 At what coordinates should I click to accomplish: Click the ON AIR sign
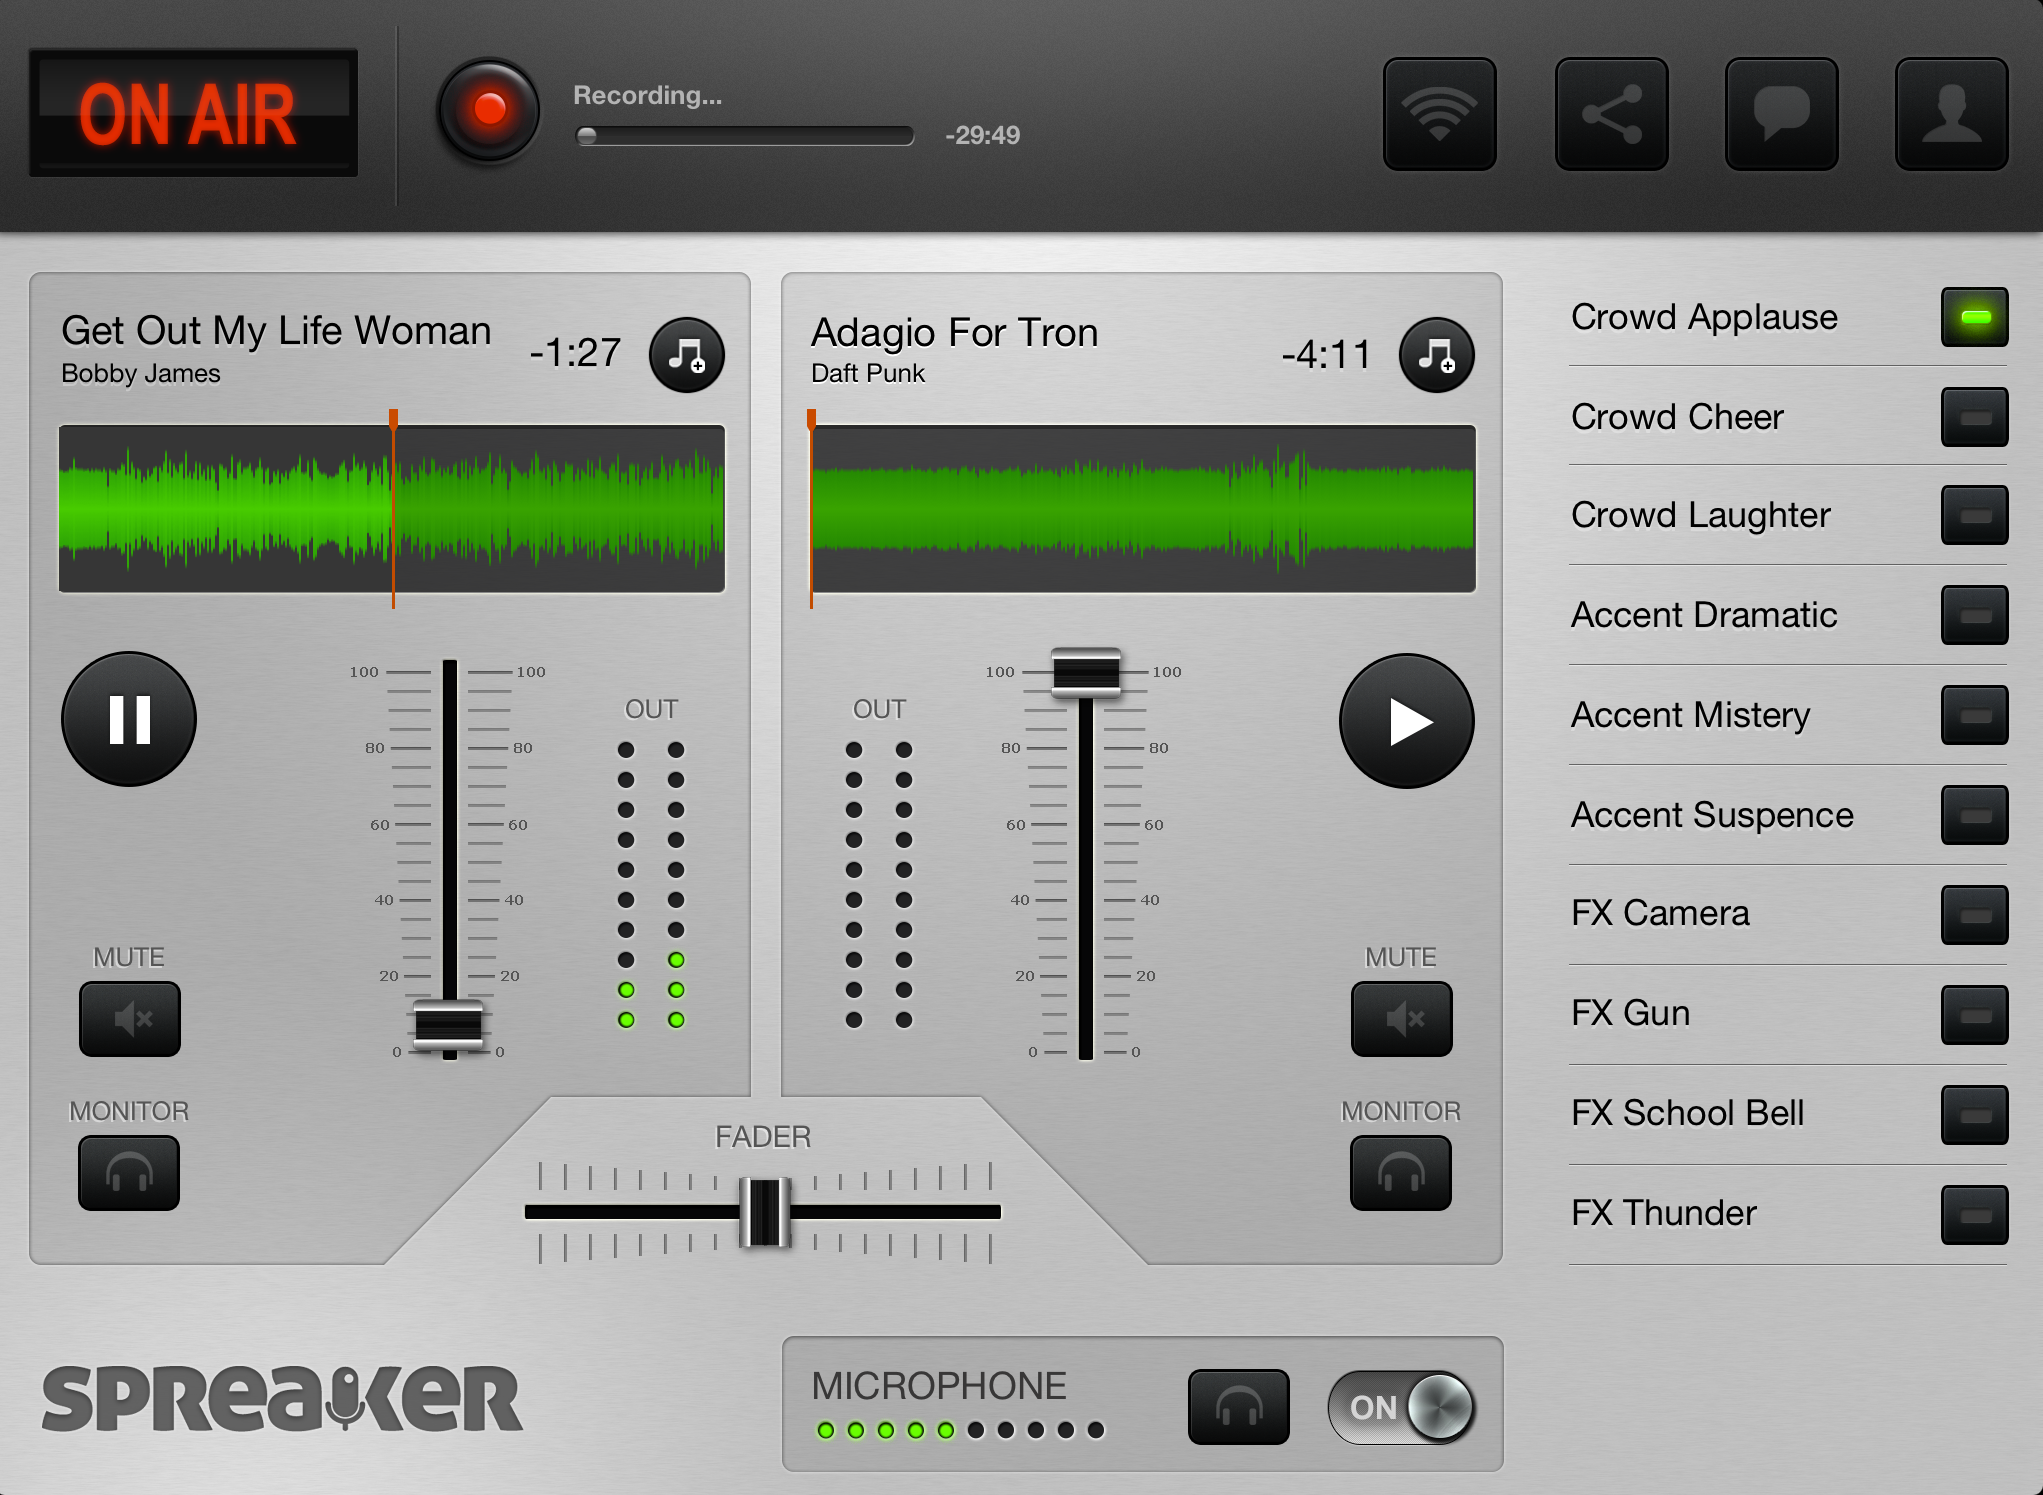tap(193, 113)
